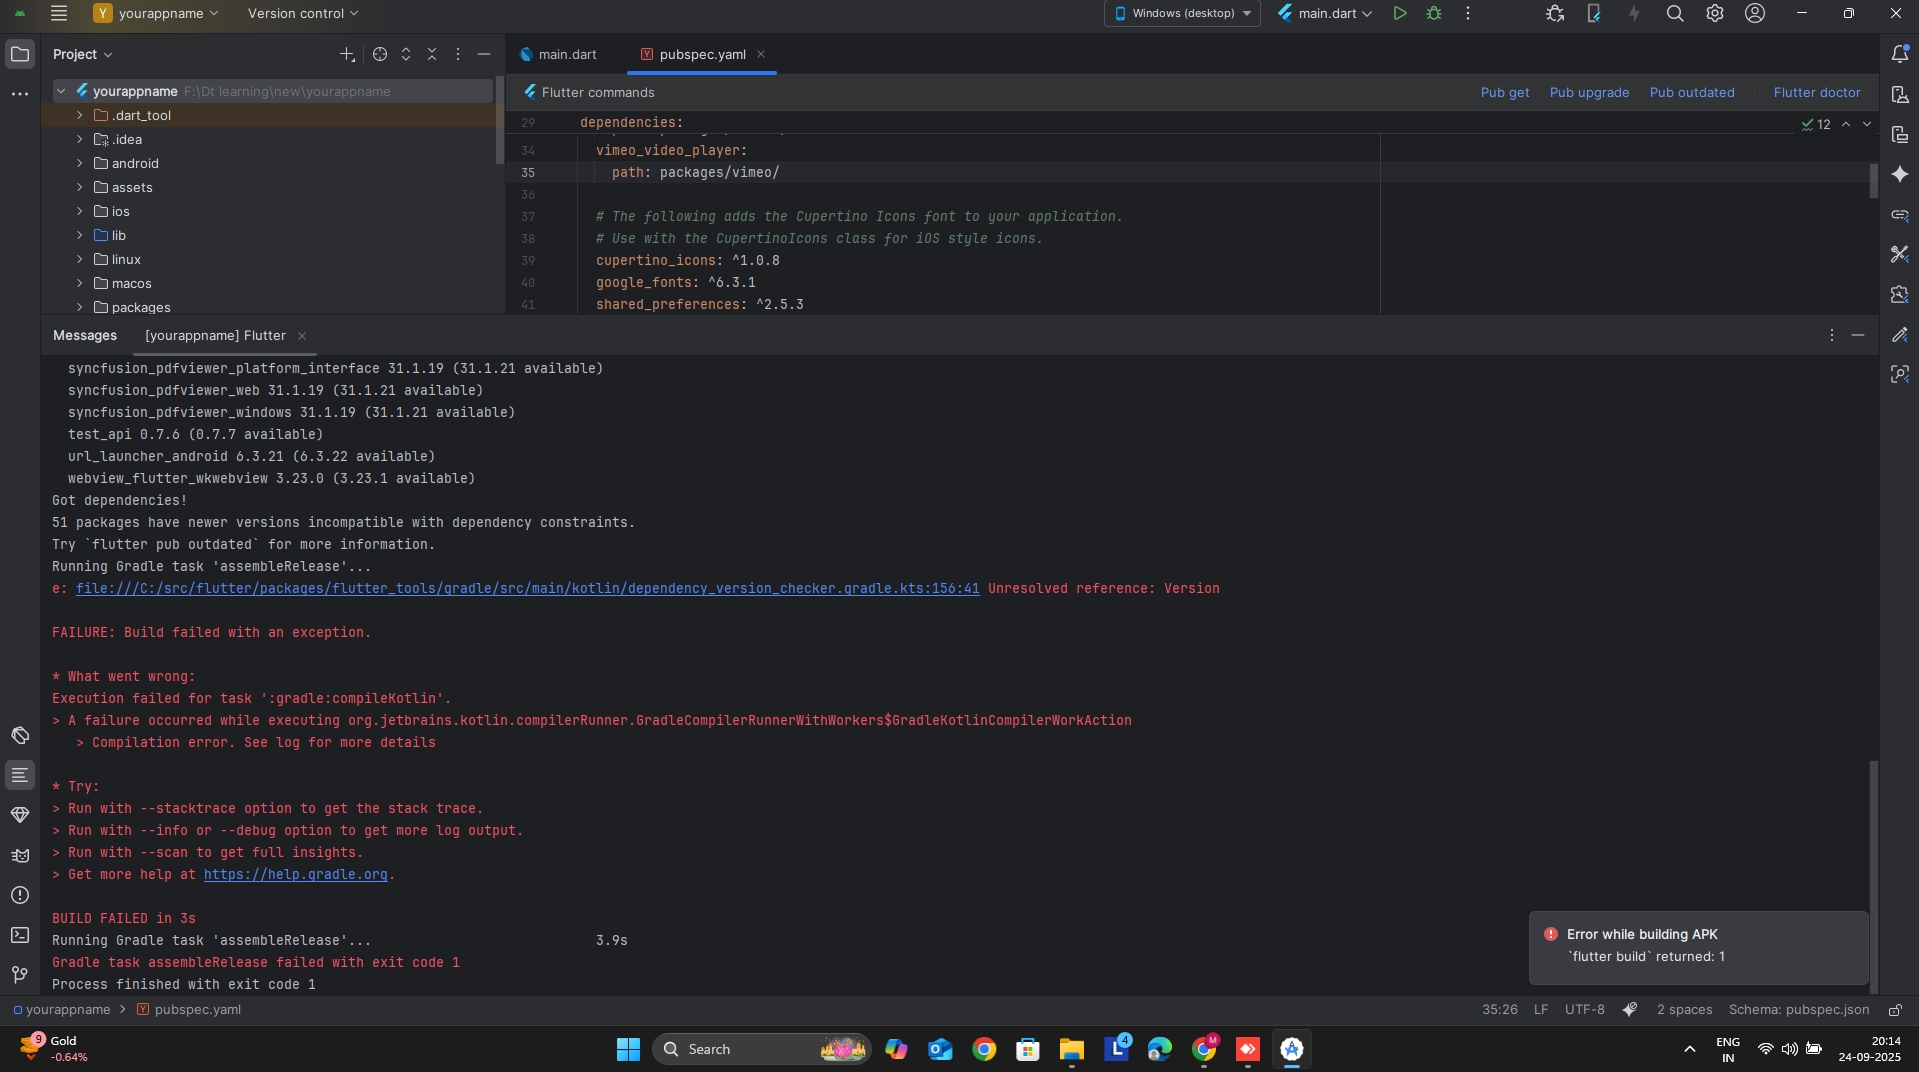Toggle the Messages tool window button
The height and width of the screenshot is (1072, 1919).
[20, 775]
